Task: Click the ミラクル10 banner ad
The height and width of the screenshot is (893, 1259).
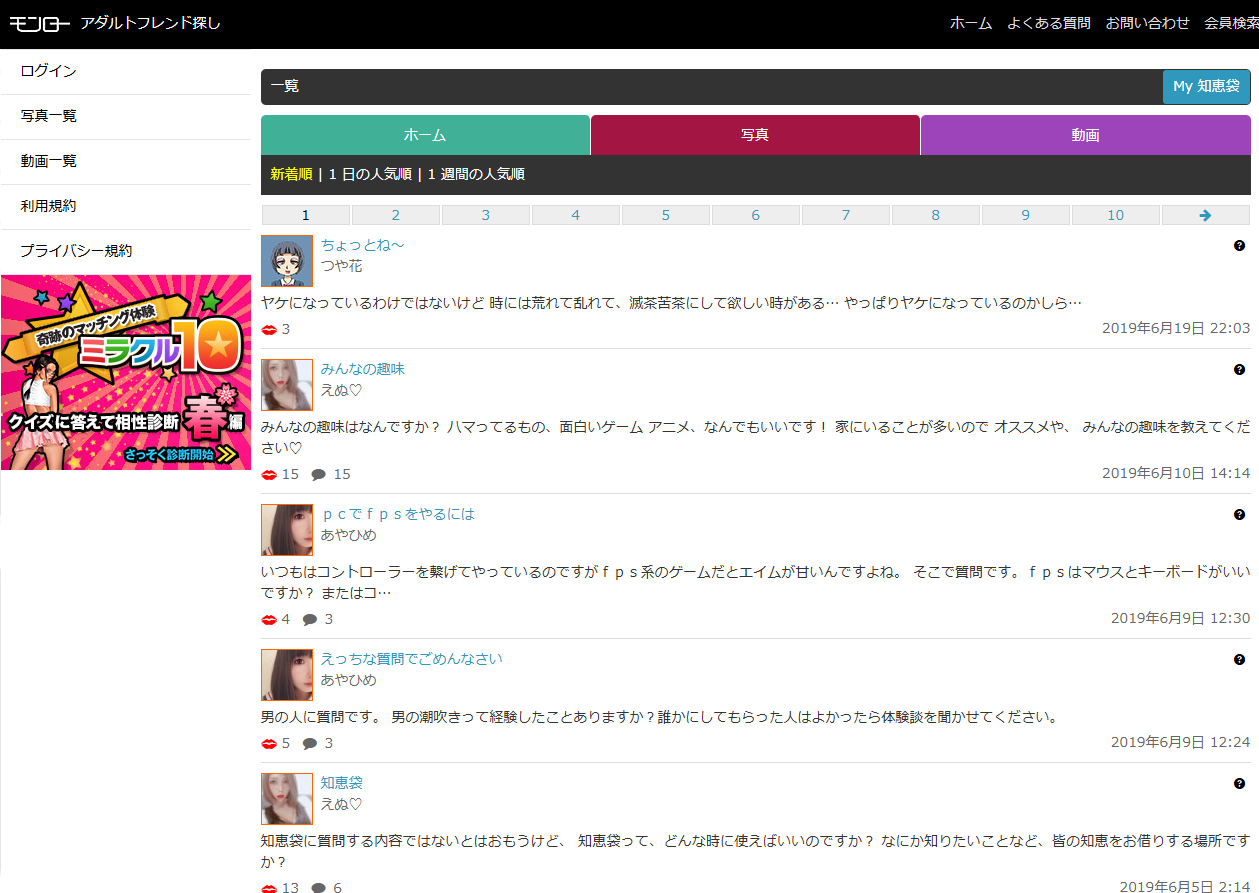Action: click(x=126, y=373)
